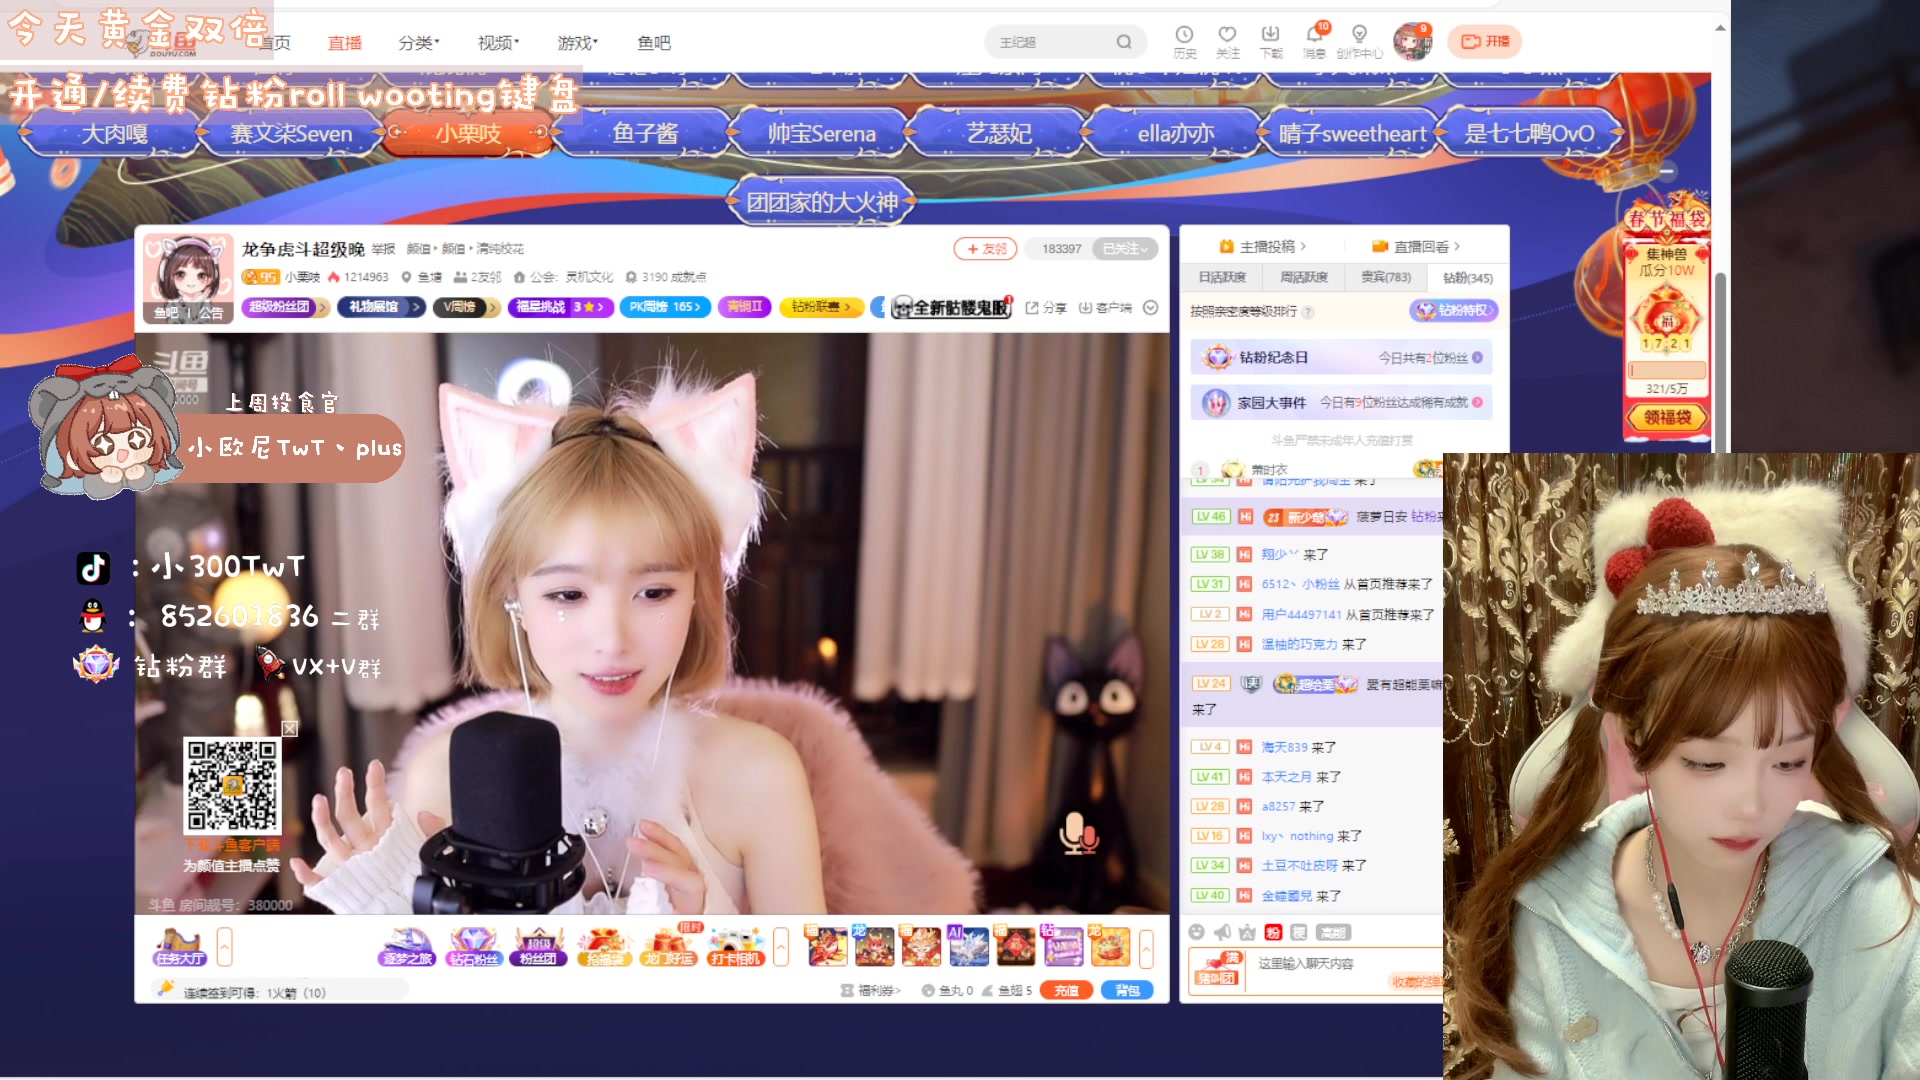Screen dimensions: 1920x1080
Task: Open 消息 message bell icon
Action: [1315, 41]
